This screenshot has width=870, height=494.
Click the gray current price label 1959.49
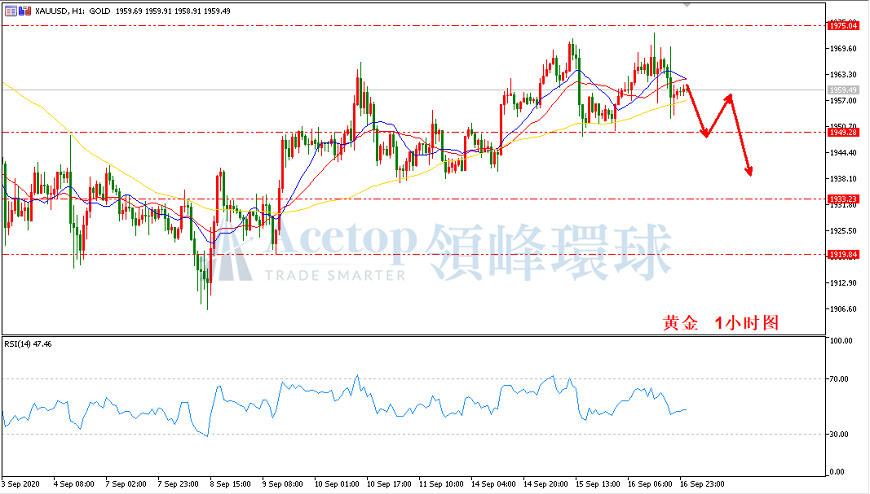(842, 90)
